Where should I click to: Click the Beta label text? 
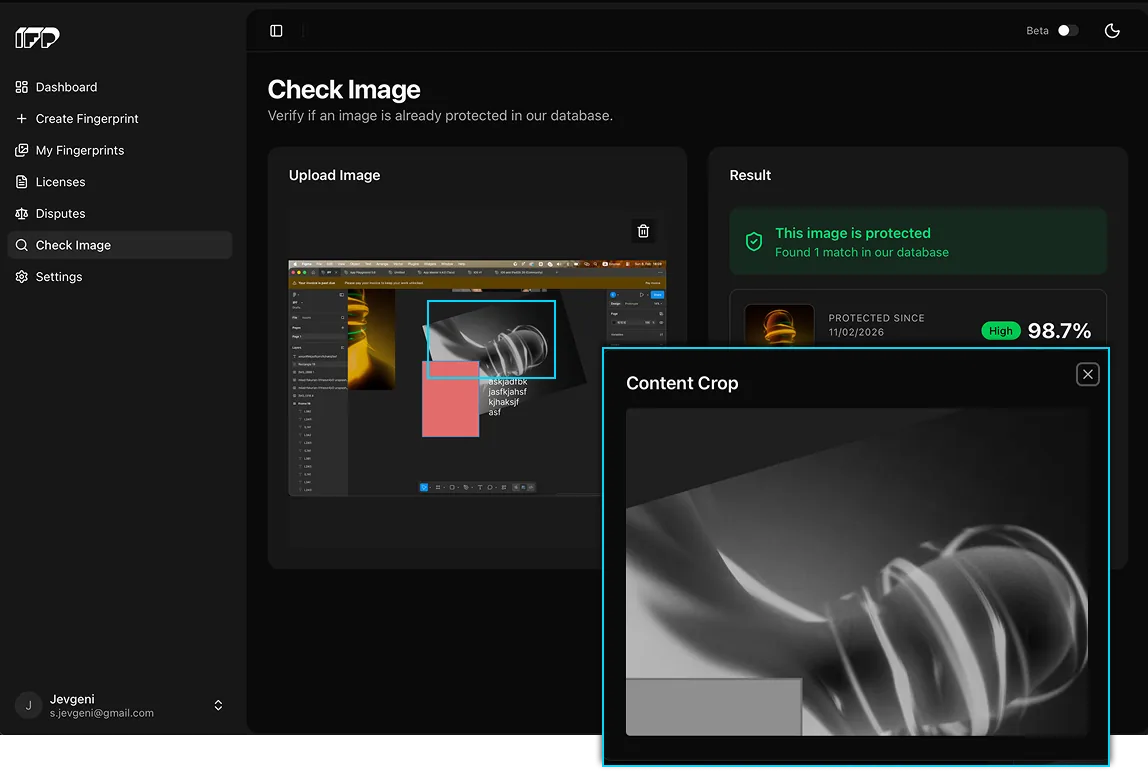point(1037,31)
